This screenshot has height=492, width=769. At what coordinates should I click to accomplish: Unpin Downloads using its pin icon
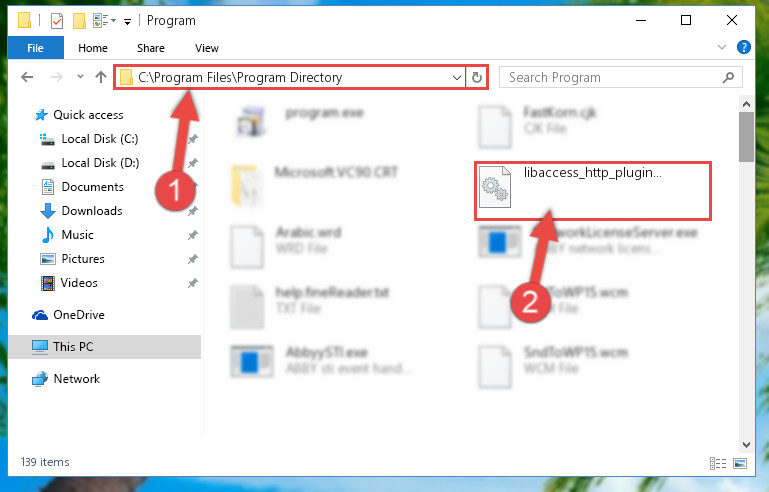[192, 211]
